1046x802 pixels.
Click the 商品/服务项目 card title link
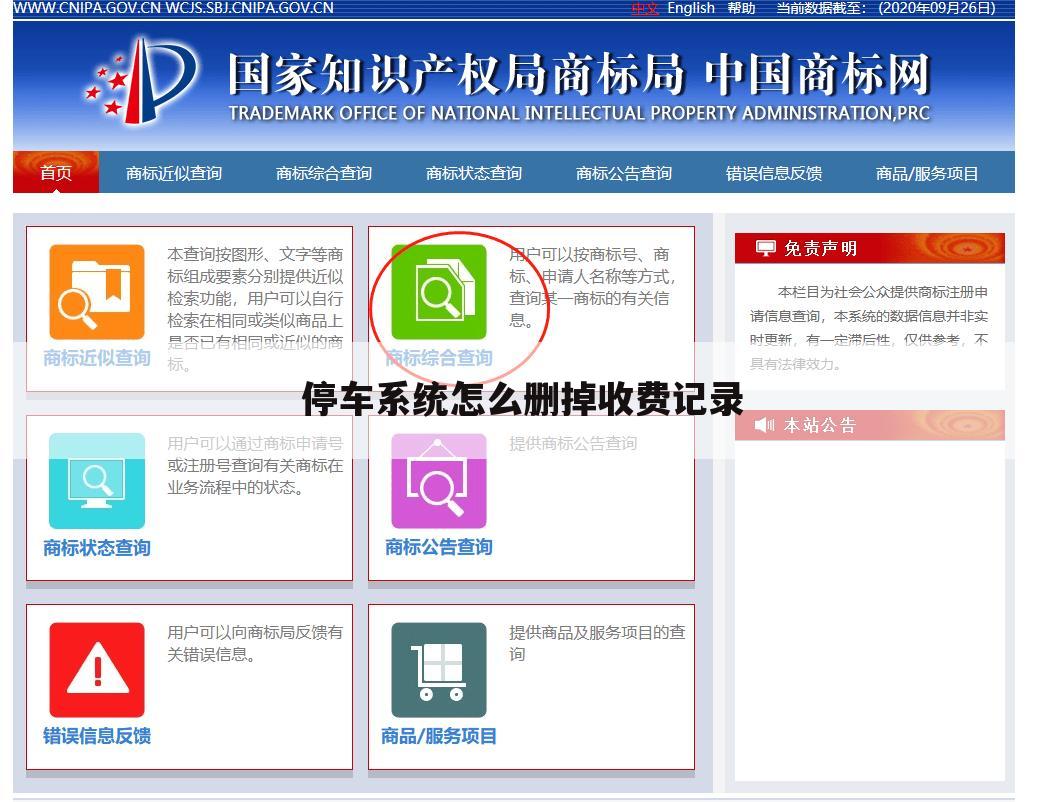[439, 736]
